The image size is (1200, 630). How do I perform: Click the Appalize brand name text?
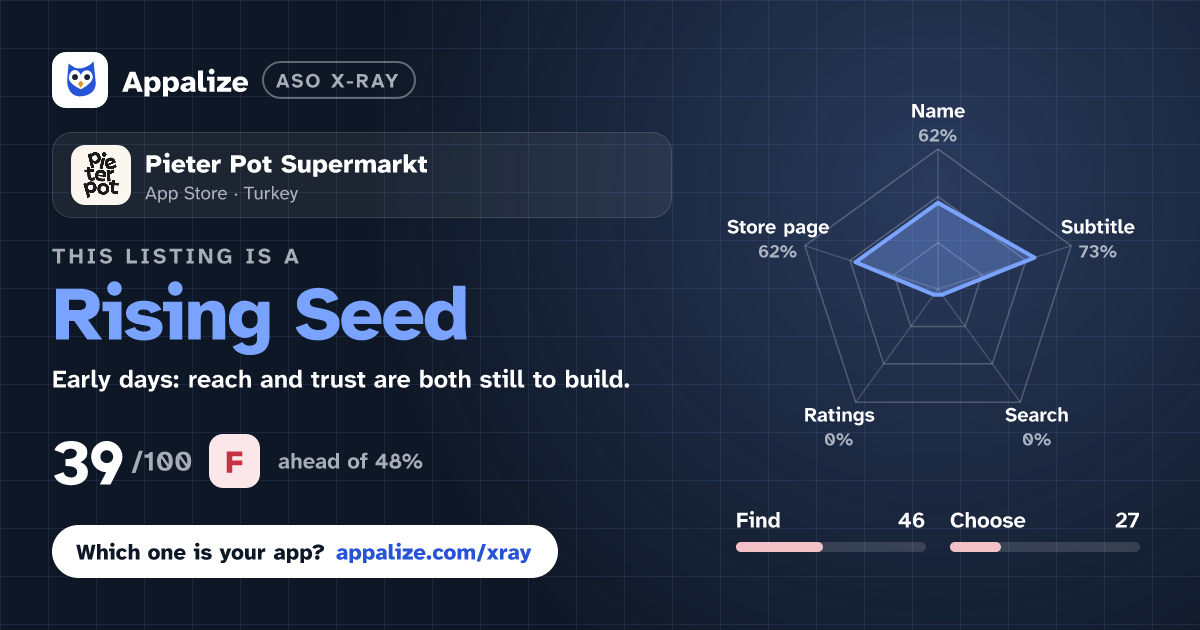(185, 82)
